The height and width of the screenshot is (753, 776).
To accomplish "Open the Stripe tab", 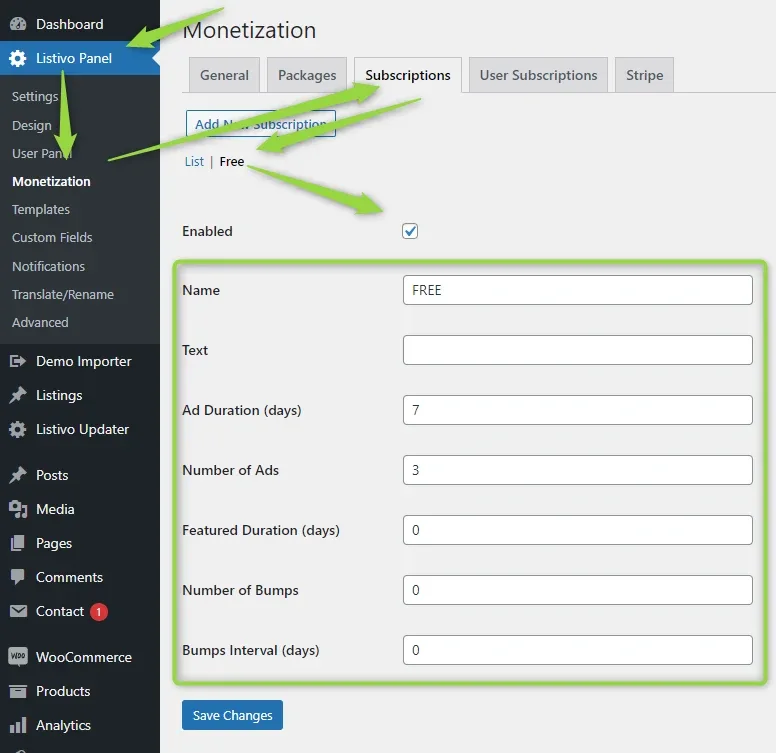I will pyautogui.click(x=644, y=75).
